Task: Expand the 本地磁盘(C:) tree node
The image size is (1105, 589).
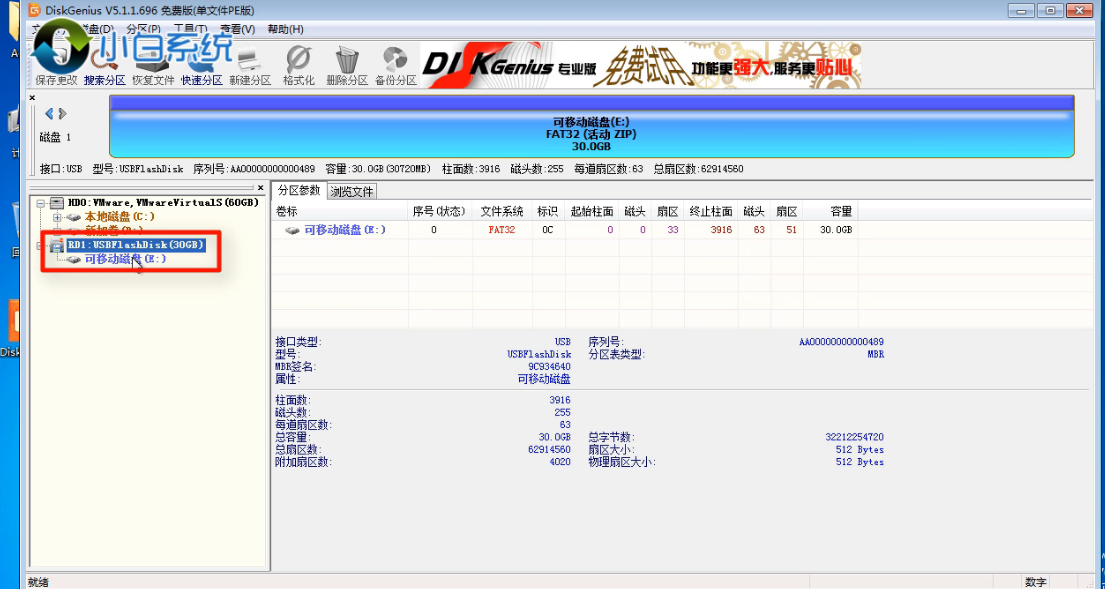Action: 58,216
